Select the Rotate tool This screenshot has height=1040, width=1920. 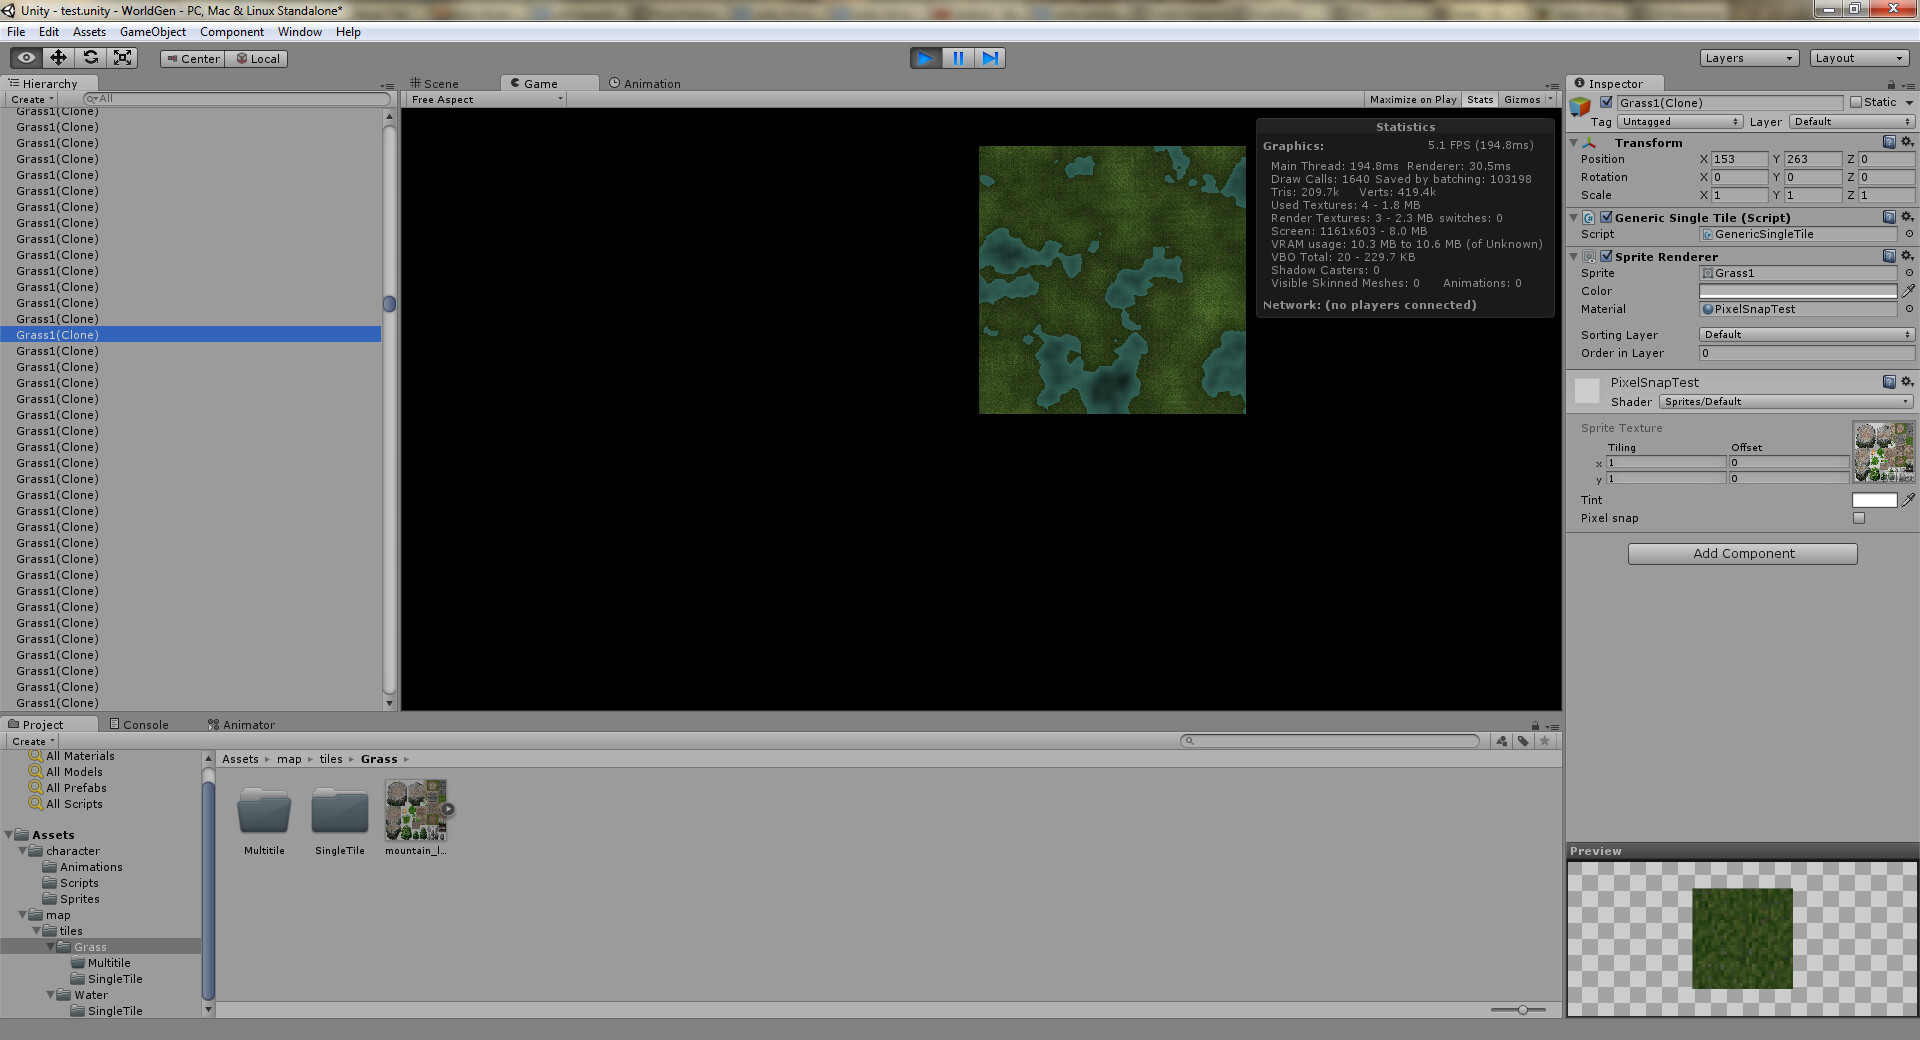tap(91, 57)
